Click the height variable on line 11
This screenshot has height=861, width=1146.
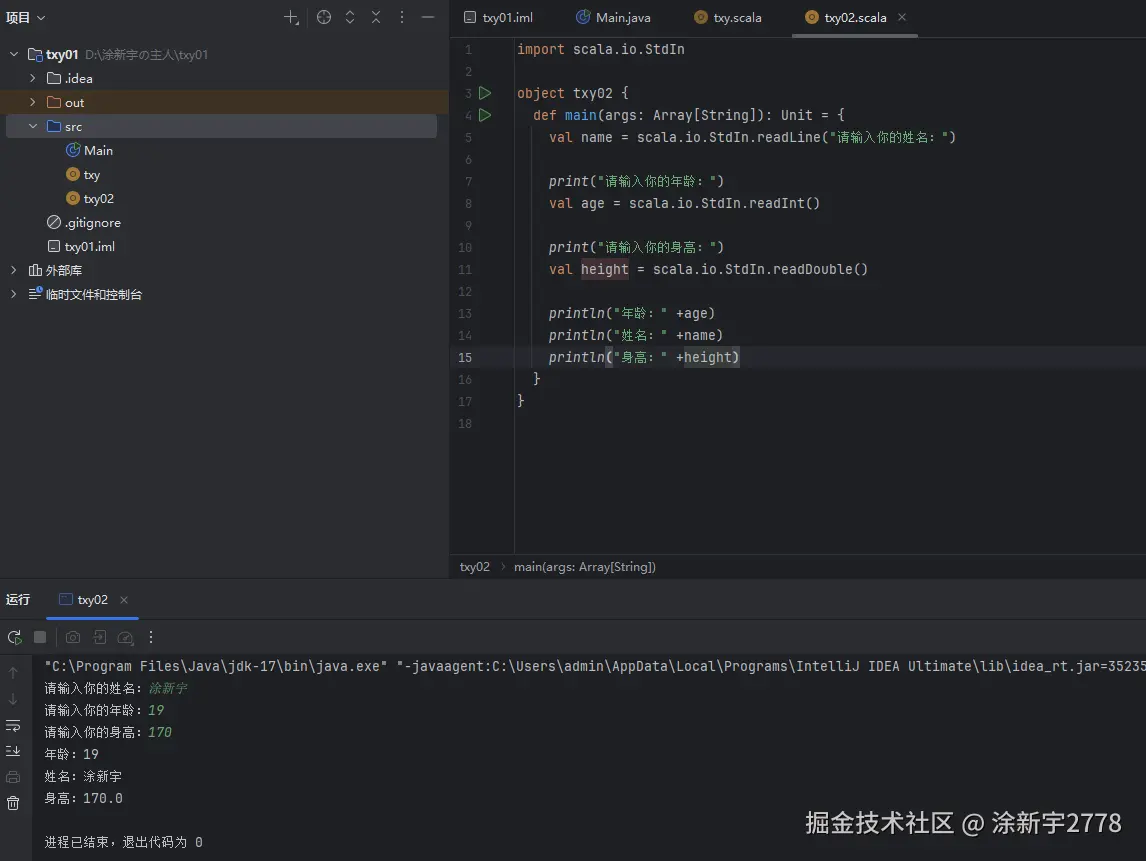tap(604, 269)
